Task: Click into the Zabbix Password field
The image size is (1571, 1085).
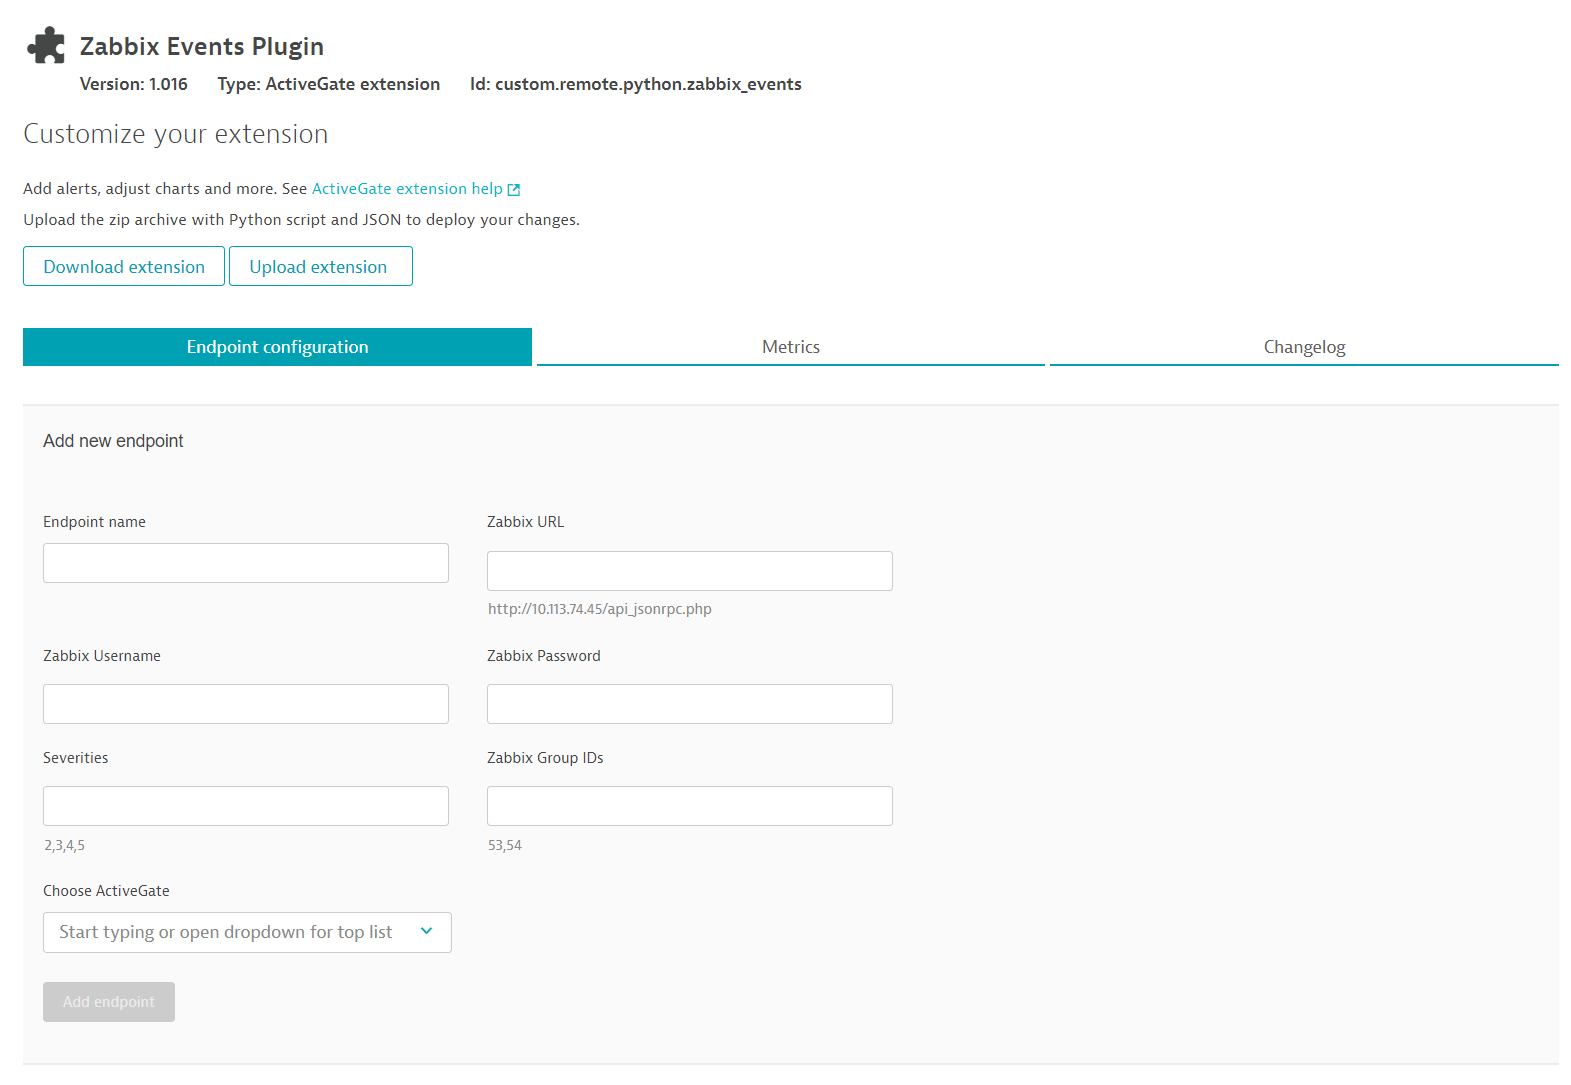Action: coord(690,704)
